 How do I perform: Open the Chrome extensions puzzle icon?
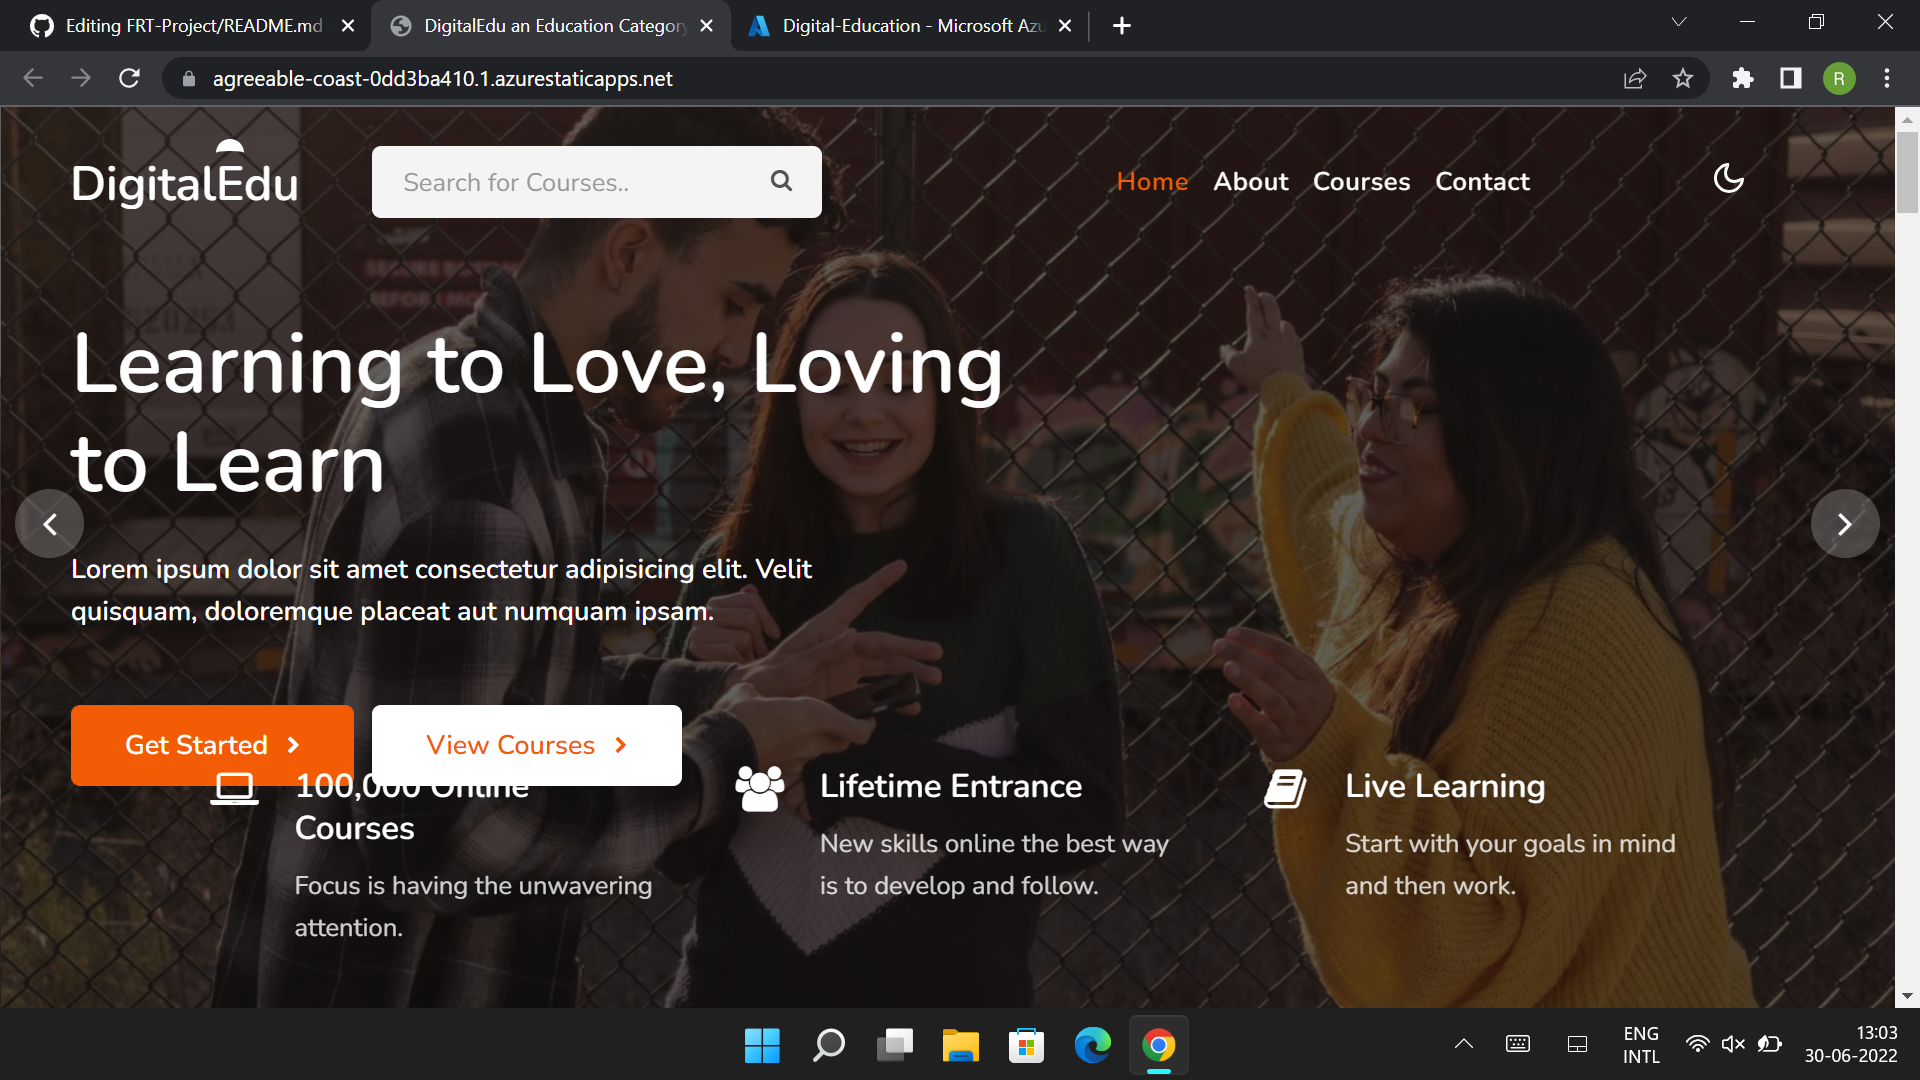coord(1743,78)
